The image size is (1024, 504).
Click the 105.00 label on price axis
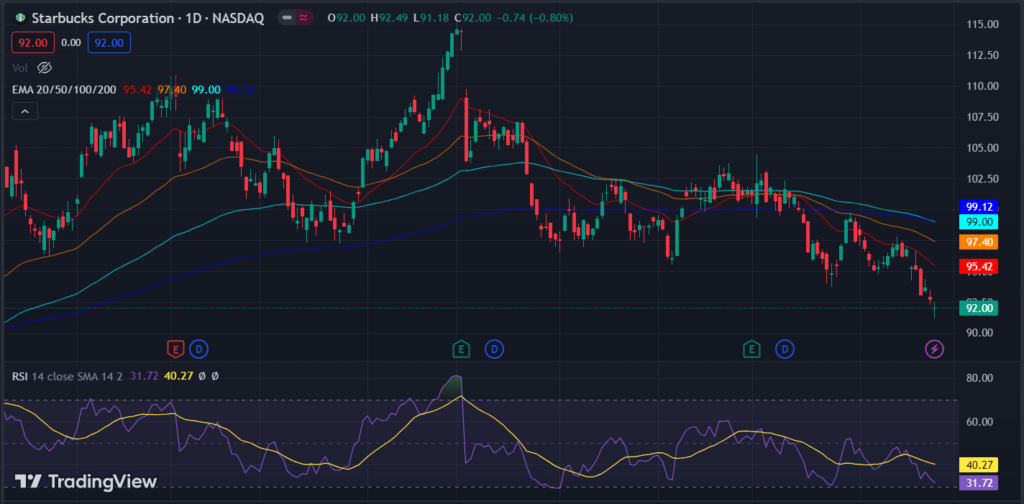(x=982, y=148)
